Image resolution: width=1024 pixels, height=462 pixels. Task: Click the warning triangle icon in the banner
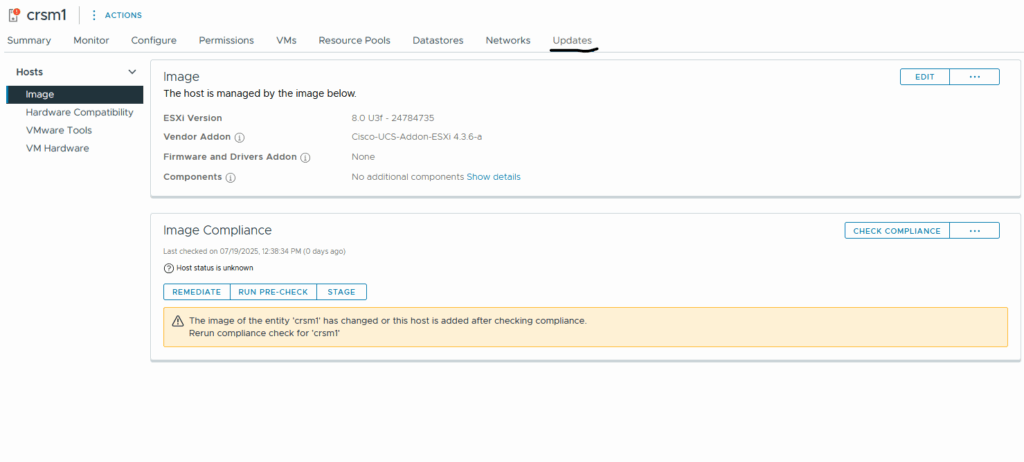point(178,322)
